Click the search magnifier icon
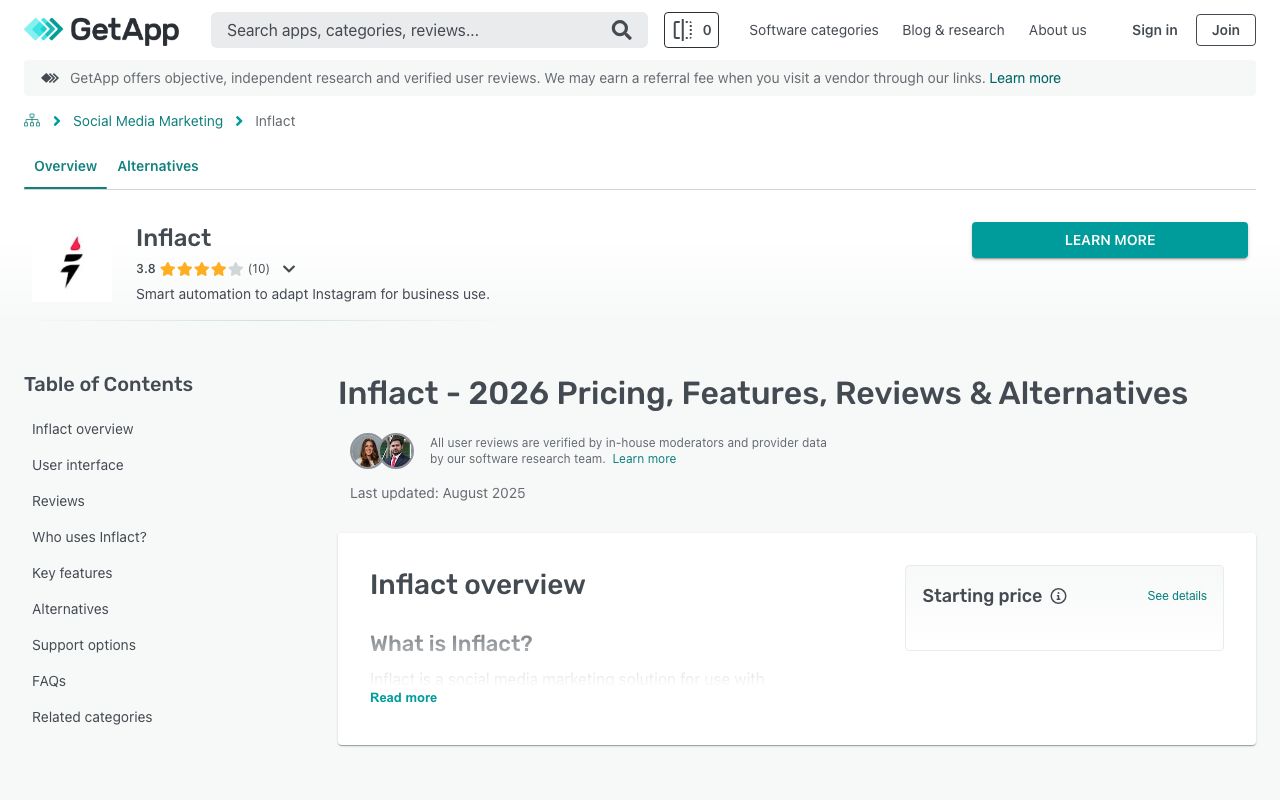This screenshot has width=1280, height=800. [622, 30]
